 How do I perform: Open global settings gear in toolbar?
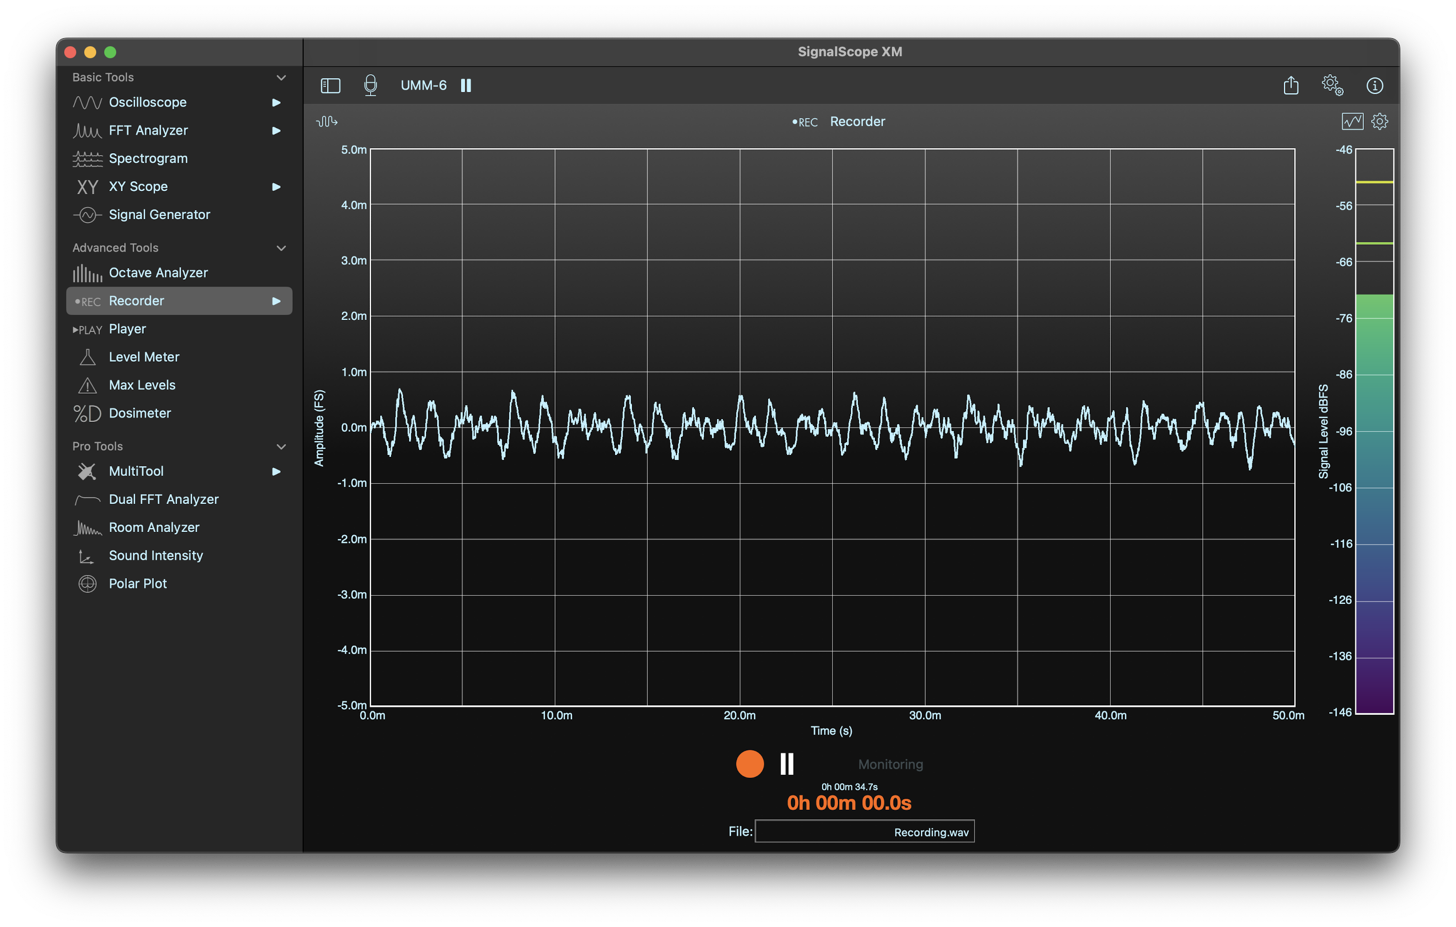click(x=1332, y=85)
